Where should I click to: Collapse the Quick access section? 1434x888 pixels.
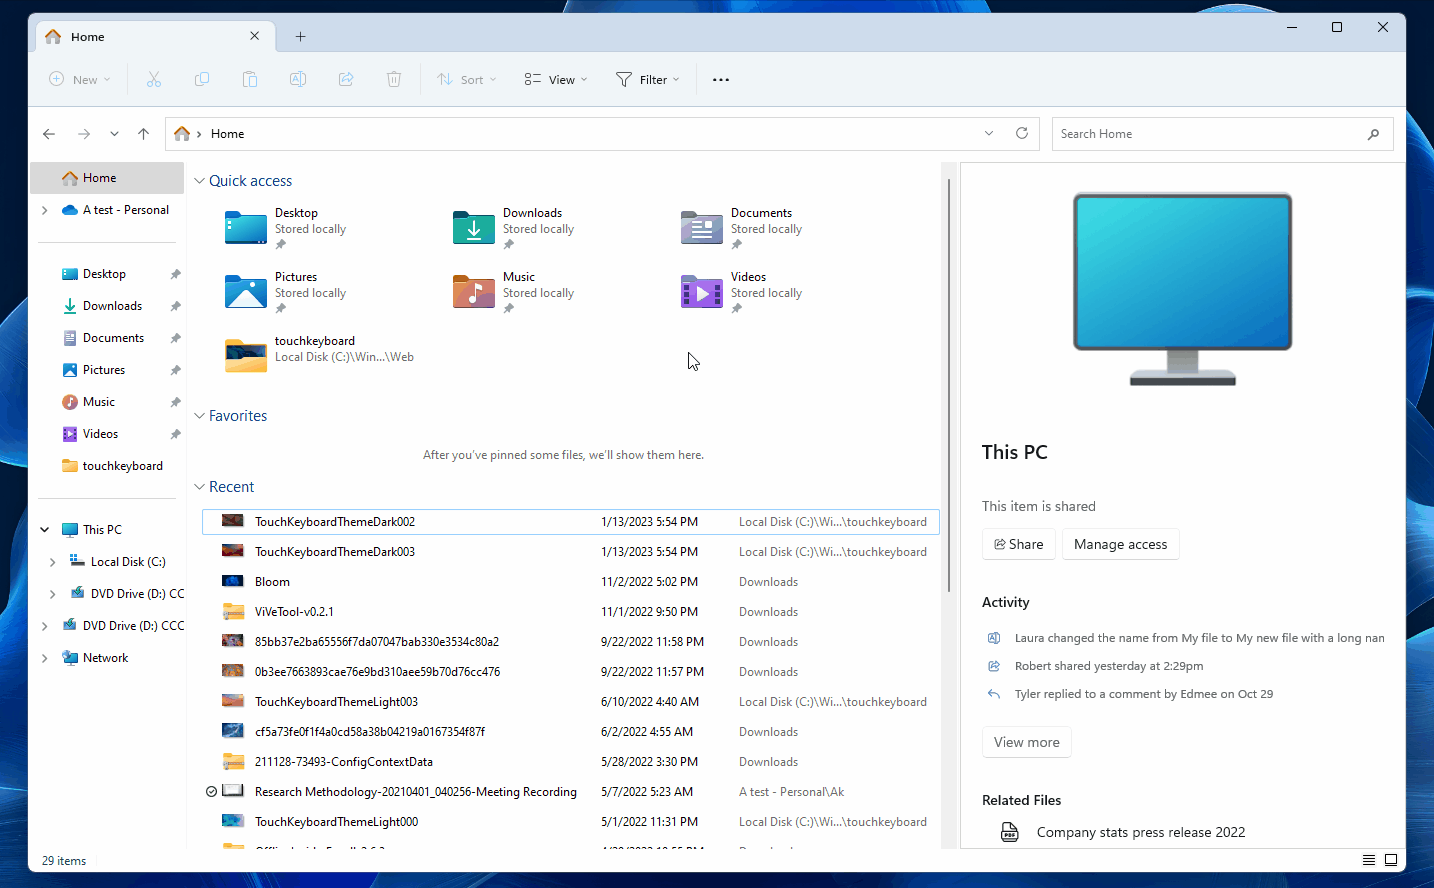click(198, 180)
